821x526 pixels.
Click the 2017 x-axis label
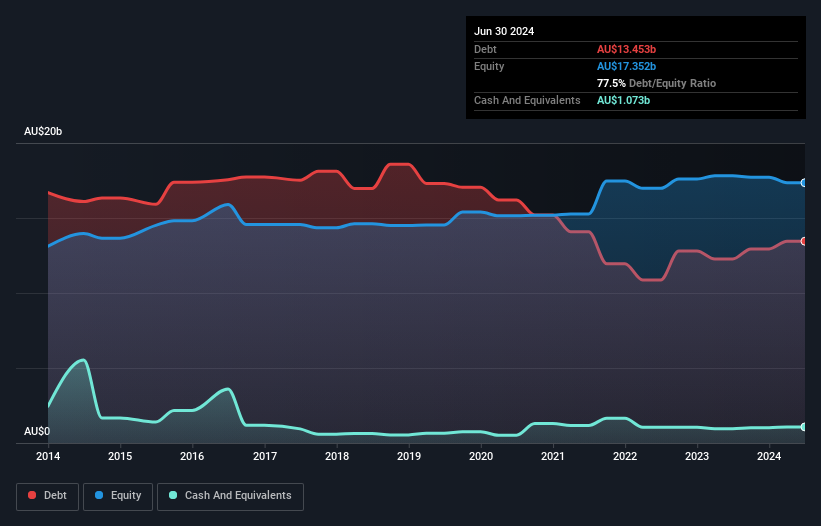click(265, 456)
